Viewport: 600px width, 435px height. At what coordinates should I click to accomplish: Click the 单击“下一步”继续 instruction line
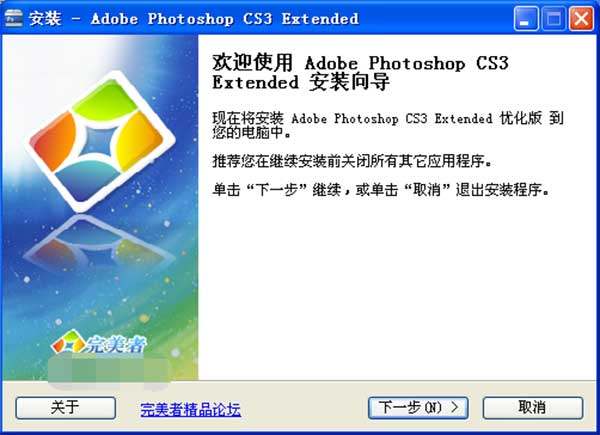381,189
